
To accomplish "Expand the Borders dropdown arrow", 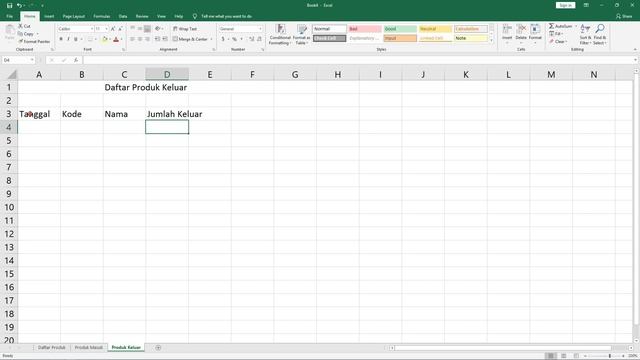I will tap(96, 39).
